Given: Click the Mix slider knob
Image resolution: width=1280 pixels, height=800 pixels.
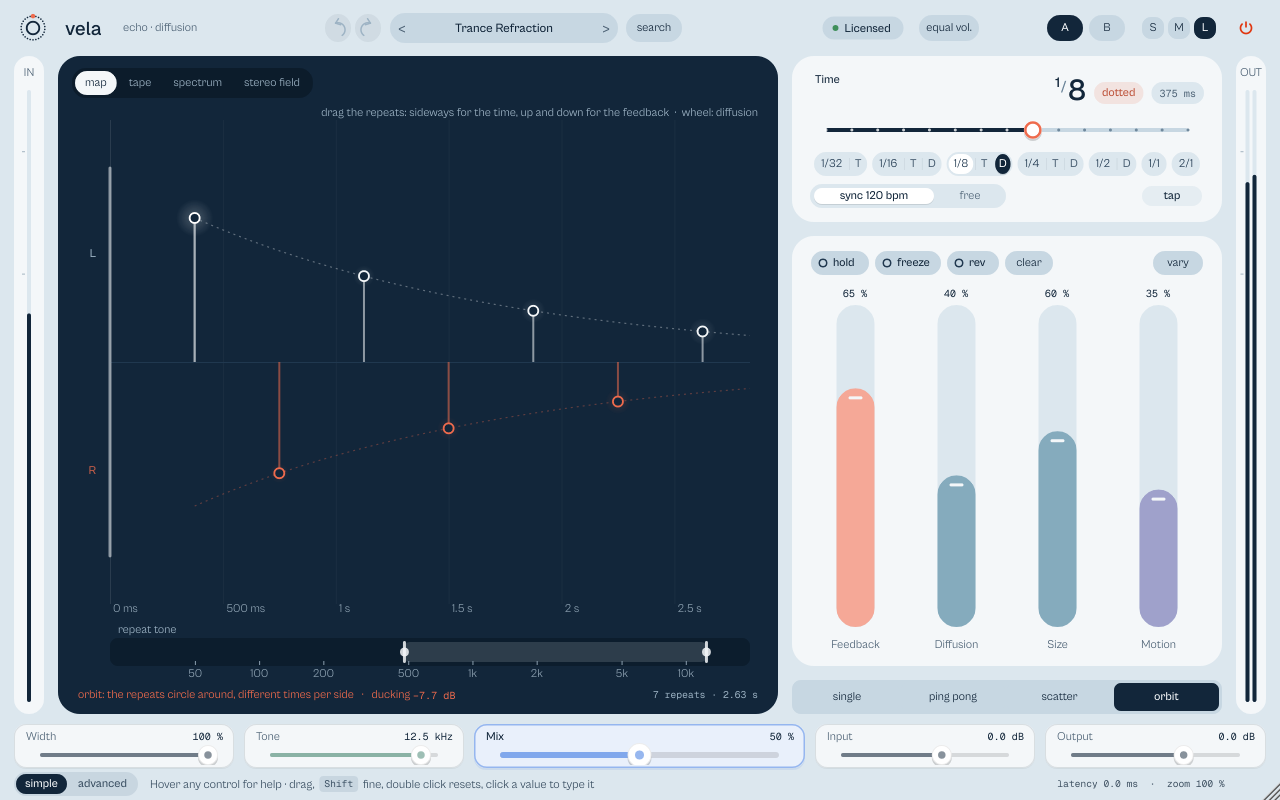Looking at the screenshot, I should pos(639,755).
